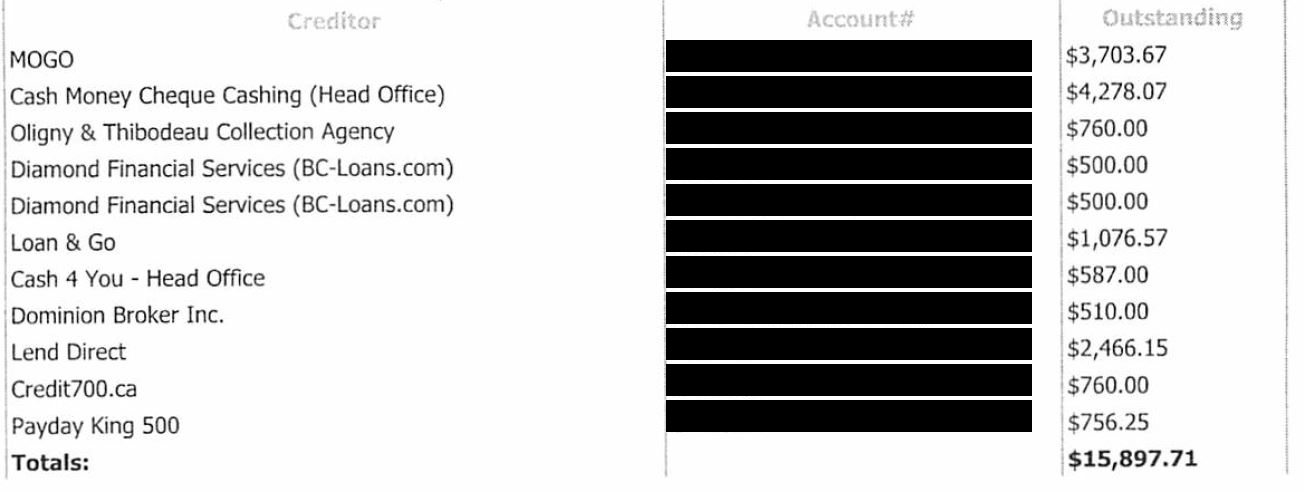Click the redacted account number for MOGO
1304x492 pixels.
pos(848,55)
